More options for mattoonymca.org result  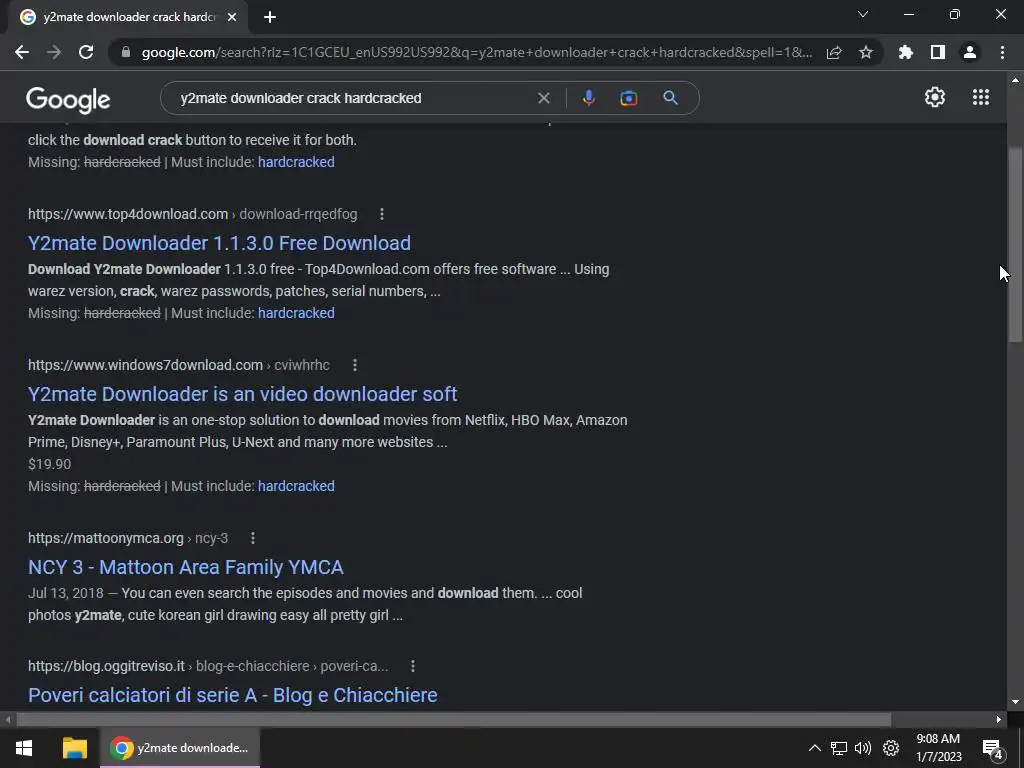coord(253,538)
